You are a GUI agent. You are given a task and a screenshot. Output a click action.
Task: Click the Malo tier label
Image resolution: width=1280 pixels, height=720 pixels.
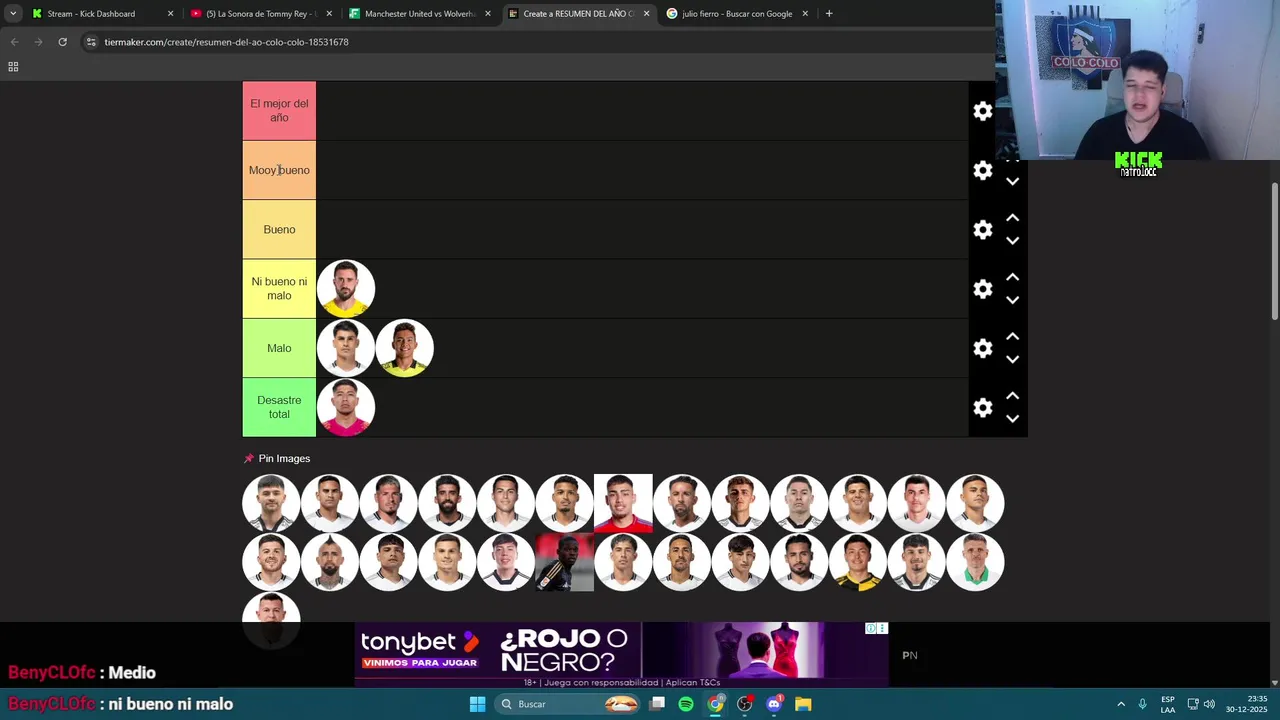pos(279,348)
